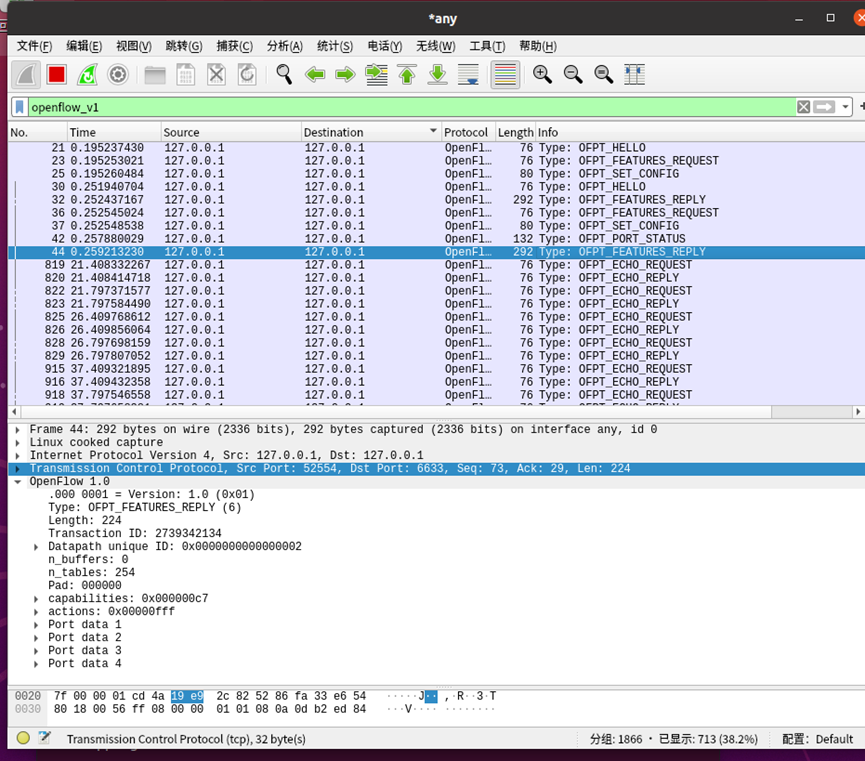Screen dimensions: 865x761
Task: Select the Transaction ID: 2739342134 line
Action: (135, 534)
